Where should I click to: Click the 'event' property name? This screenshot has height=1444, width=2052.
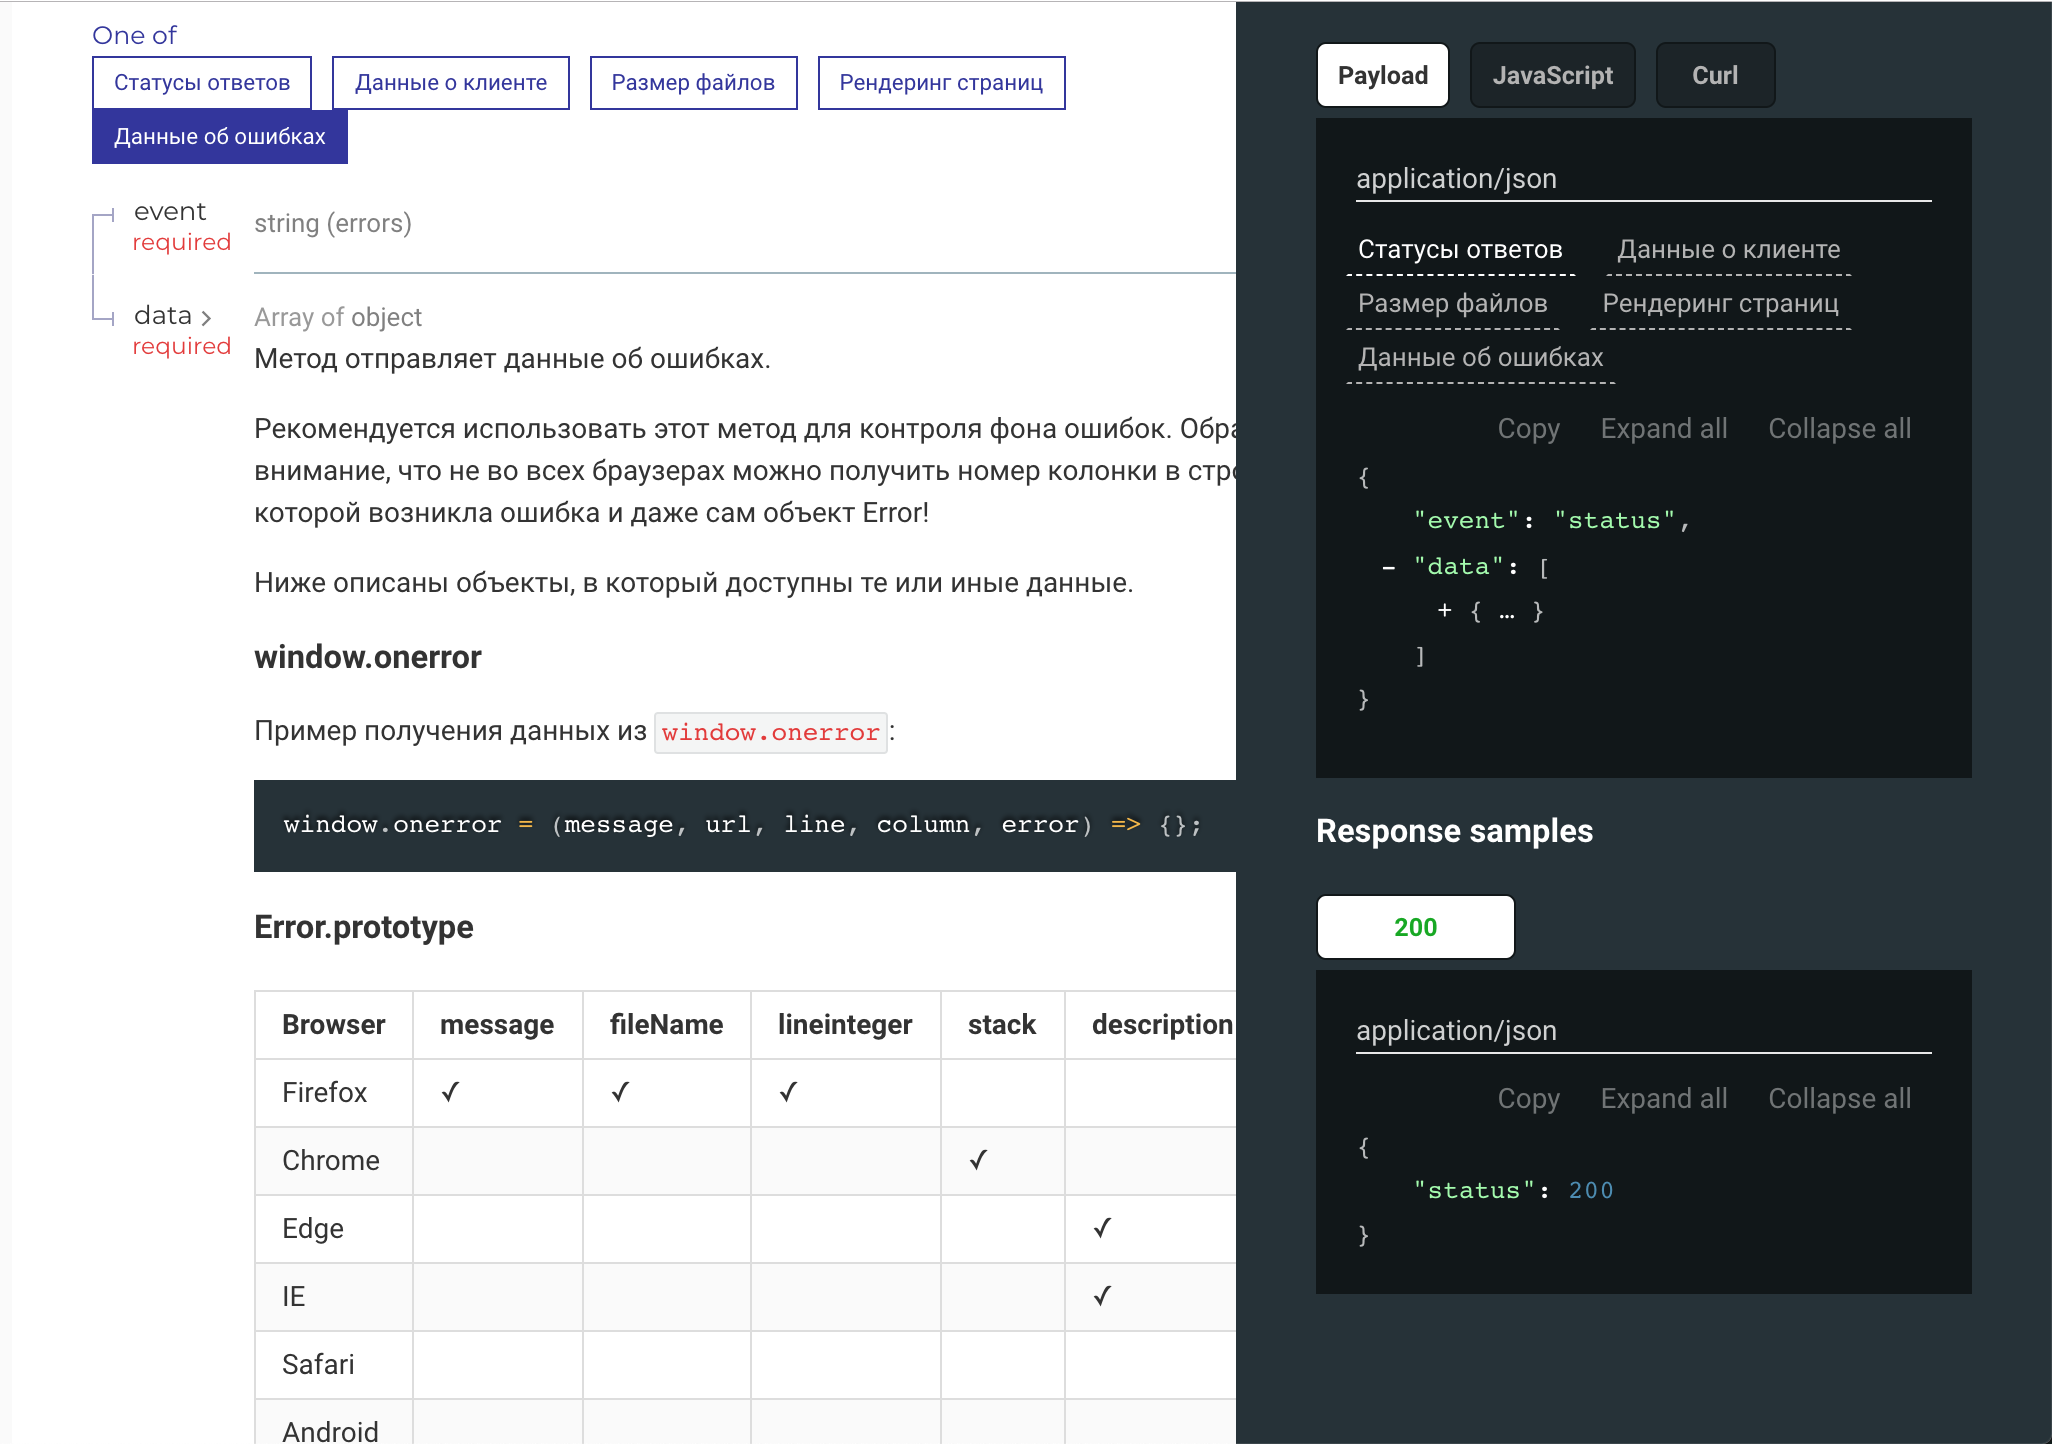(x=170, y=212)
